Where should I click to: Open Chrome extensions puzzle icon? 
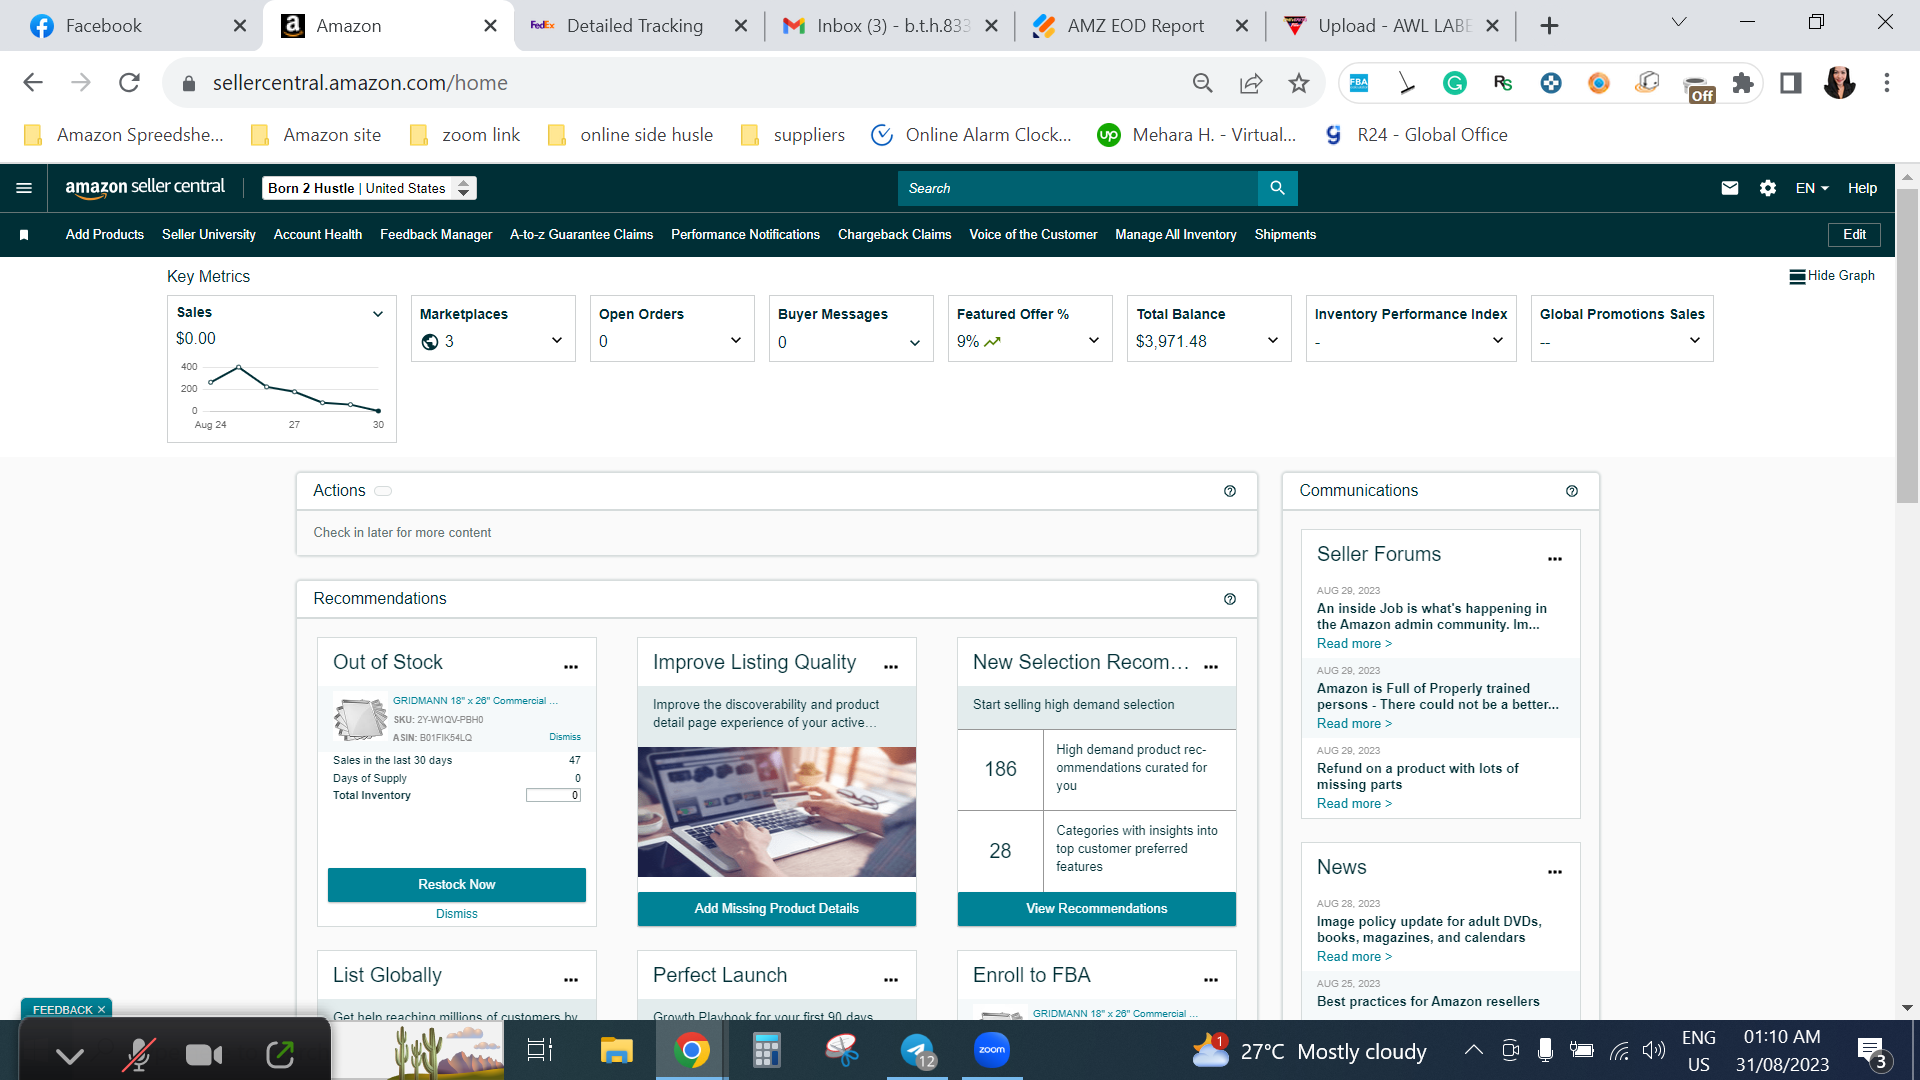pyautogui.click(x=1743, y=83)
